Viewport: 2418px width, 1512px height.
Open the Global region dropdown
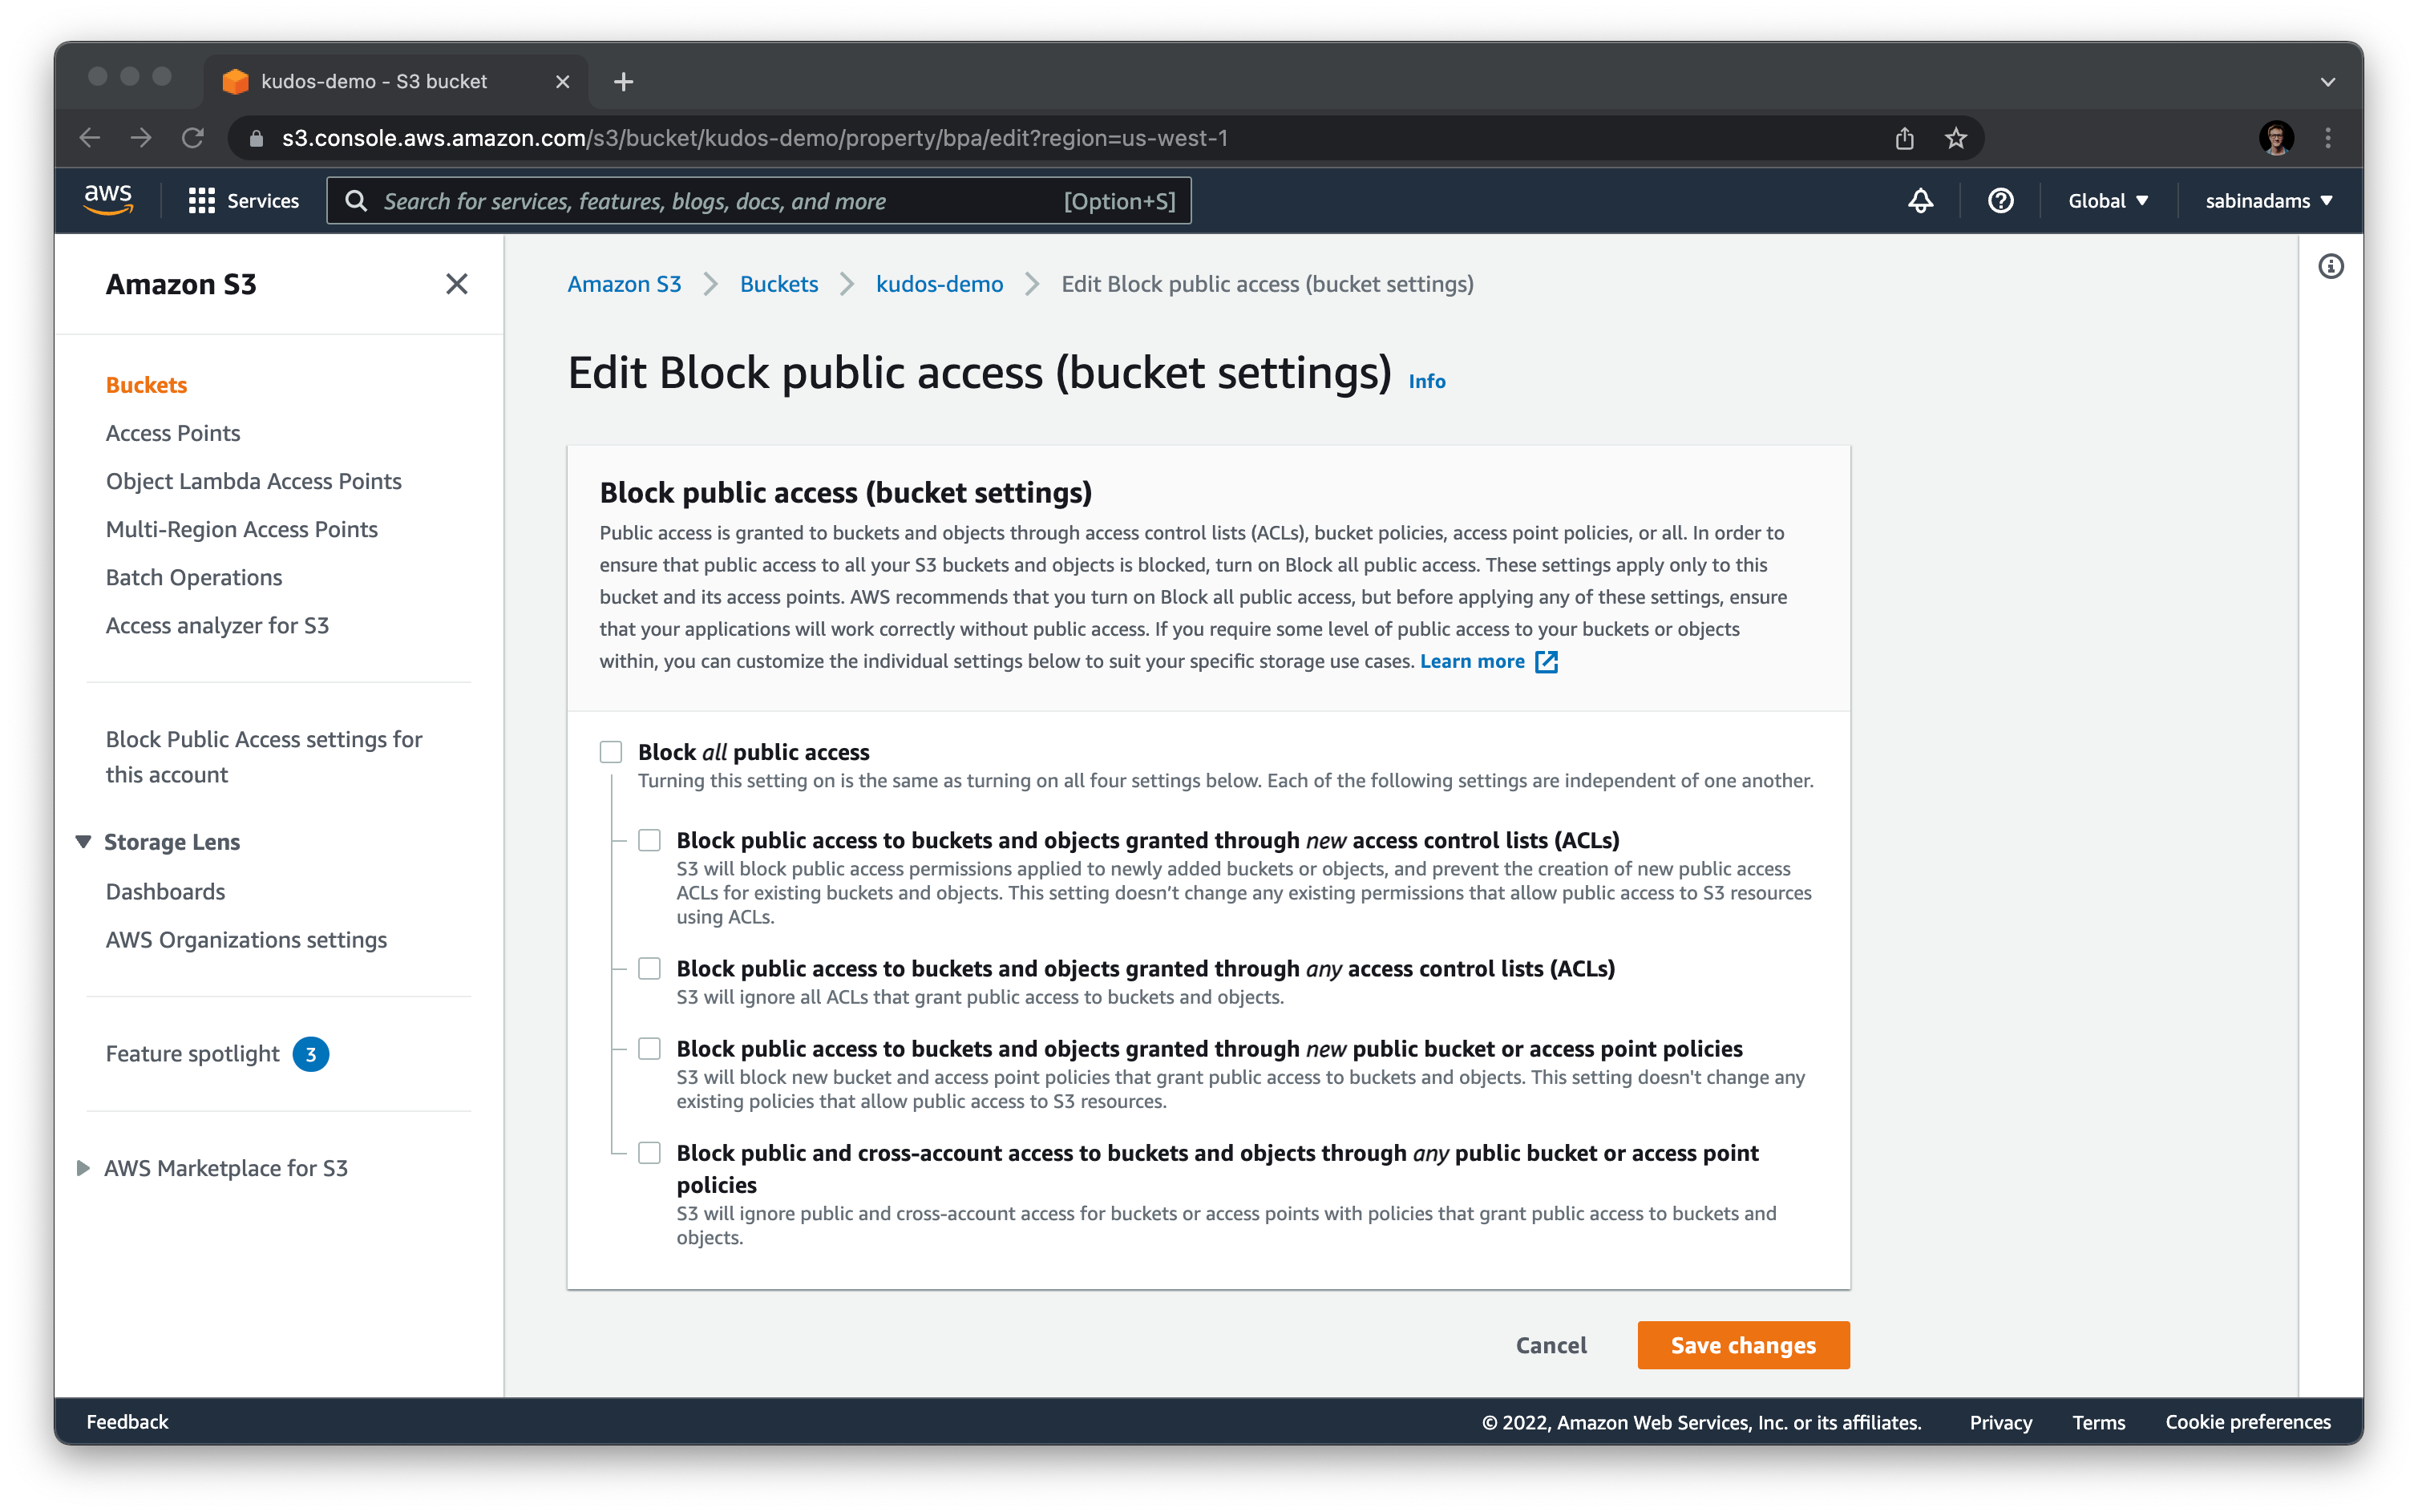2107,201
